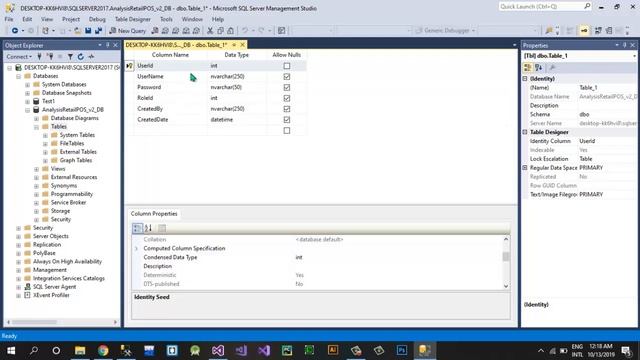Screen dimensions: 640x360
Task: Click the Windows Start button
Action: click(11, 350)
